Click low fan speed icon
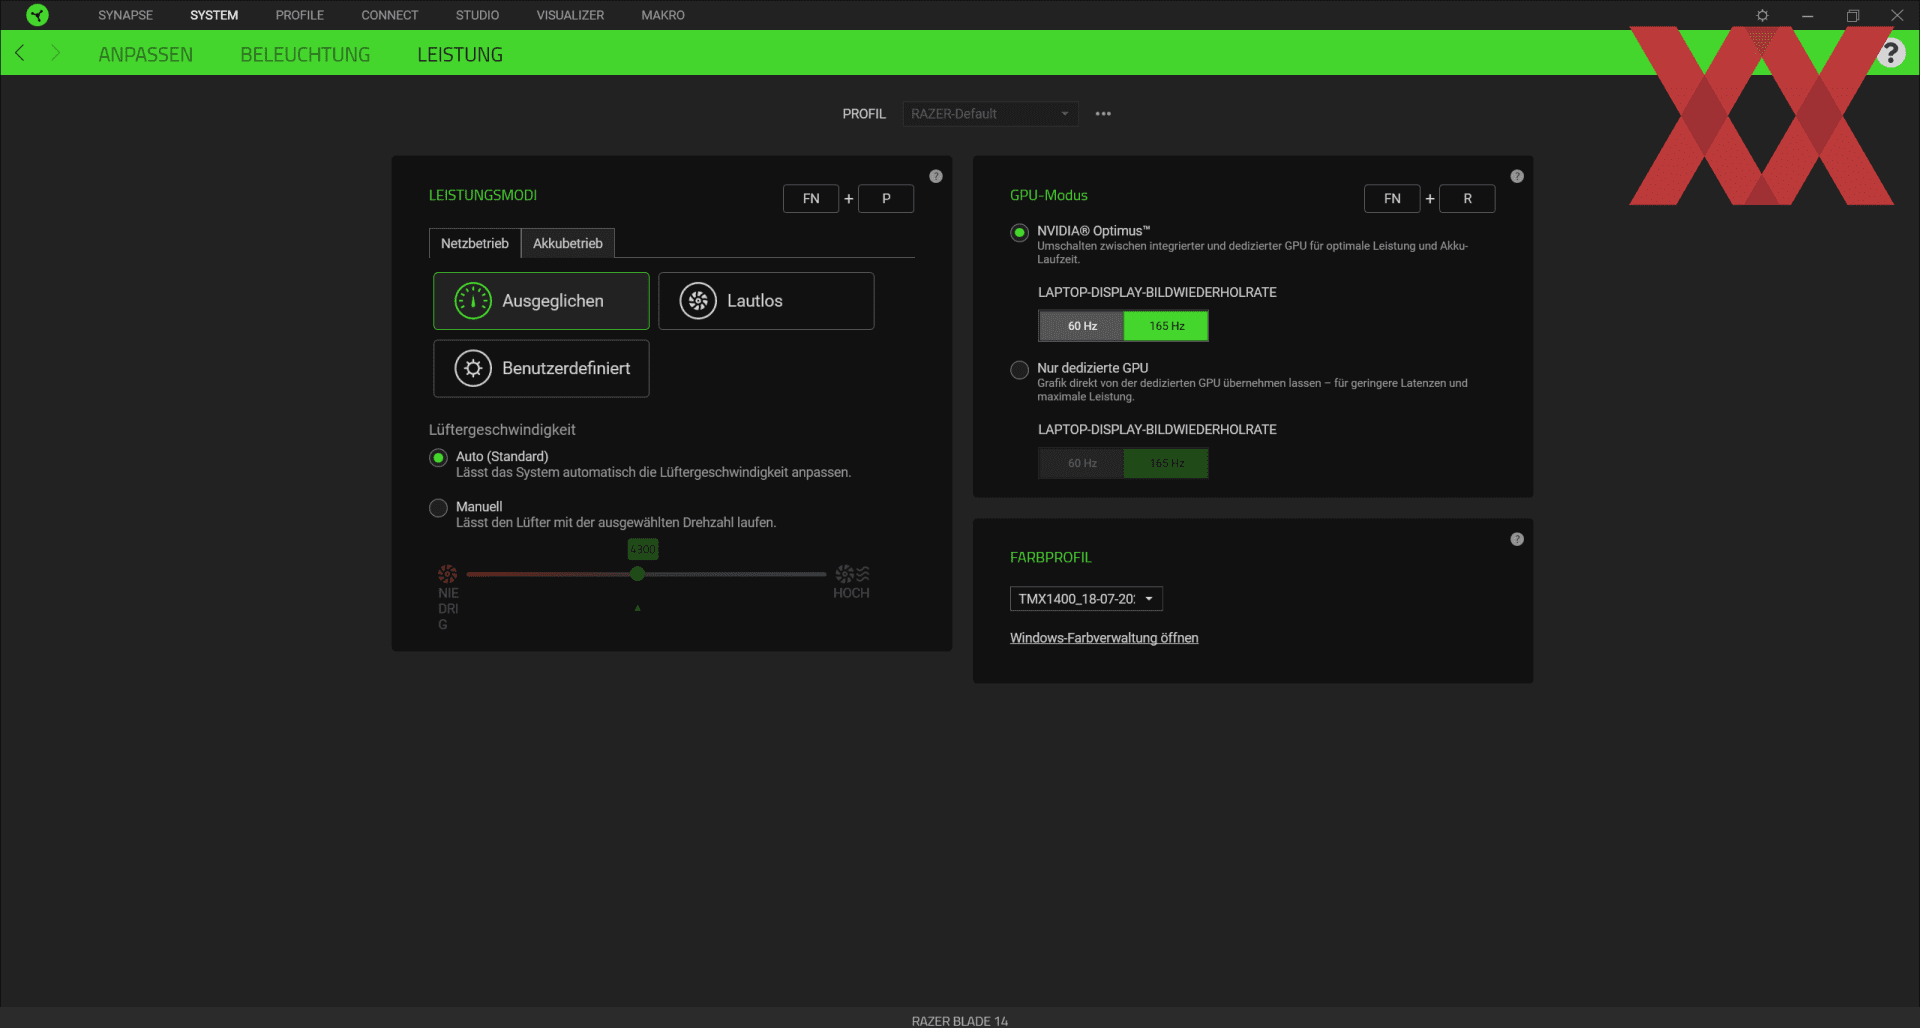 [x=448, y=574]
